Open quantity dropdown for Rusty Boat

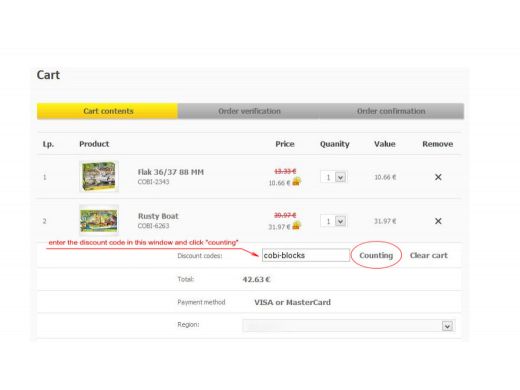pyautogui.click(x=340, y=221)
